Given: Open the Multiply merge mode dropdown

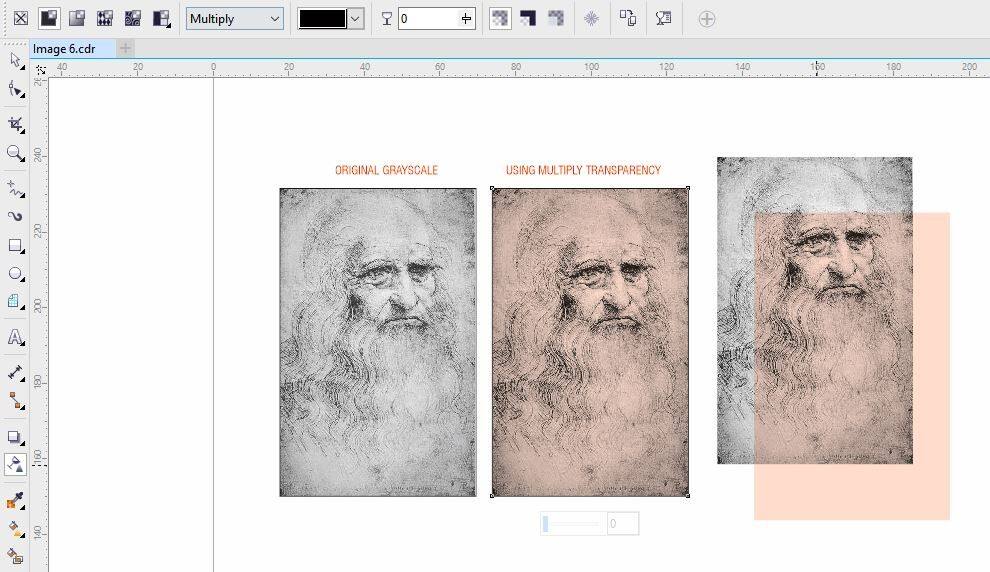Looking at the screenshot, I should (234, 19).
